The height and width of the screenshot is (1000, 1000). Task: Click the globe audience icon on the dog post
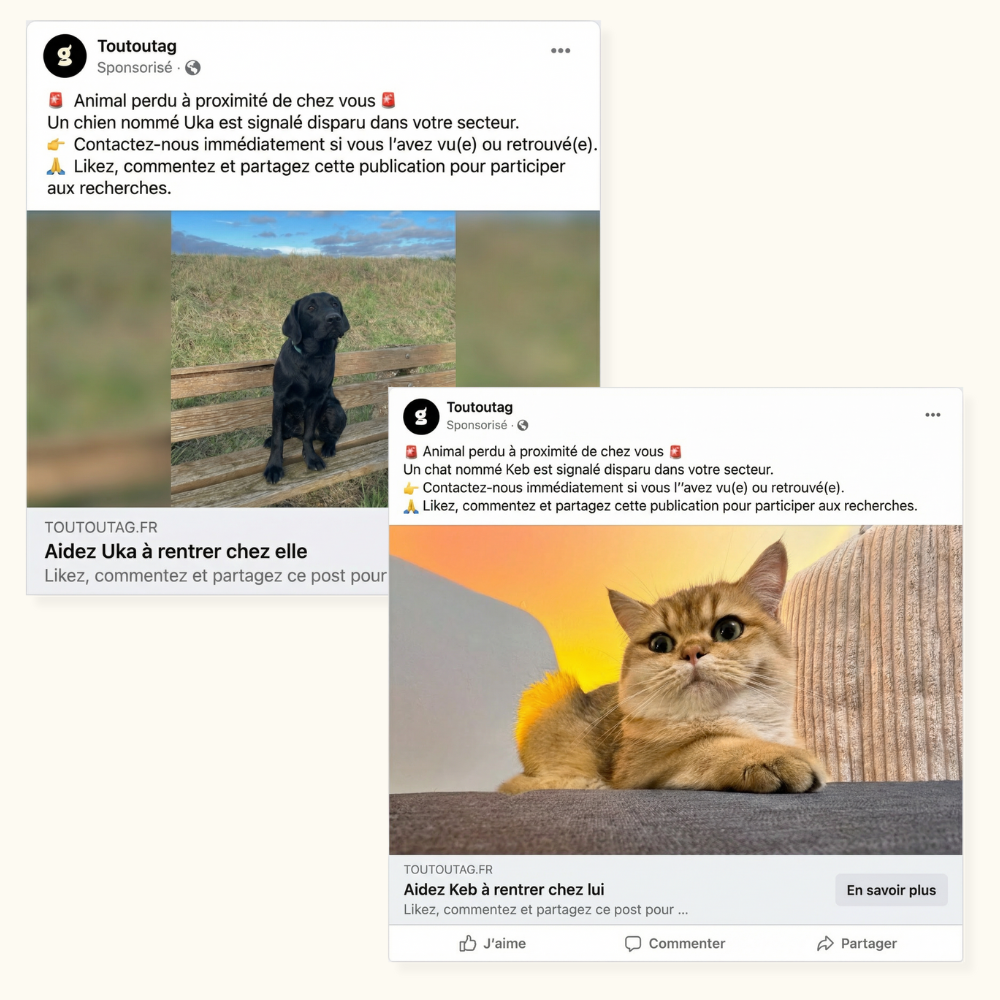193,68
